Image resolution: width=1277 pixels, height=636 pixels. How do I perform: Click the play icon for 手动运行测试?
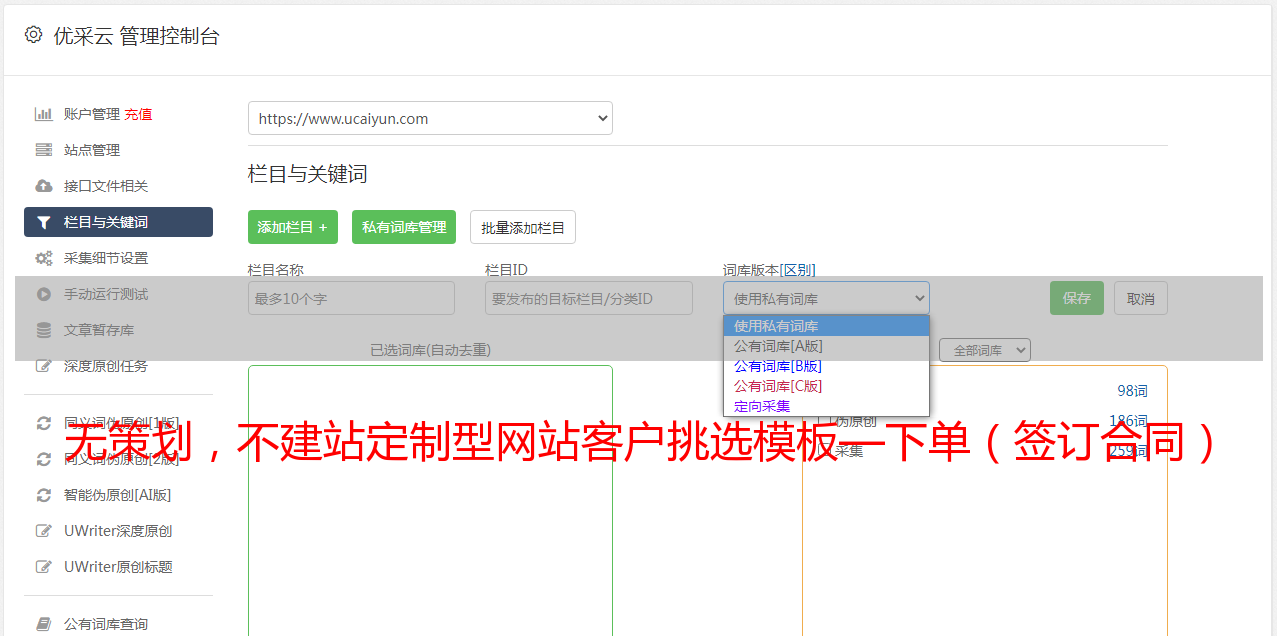(x=44, y=294)
